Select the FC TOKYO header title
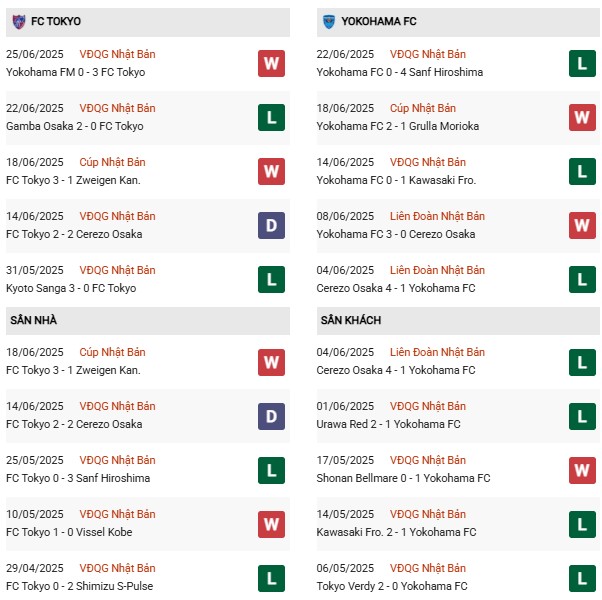Image resolution: width=602 pixels, height=600 pixels. pos(56,21)
